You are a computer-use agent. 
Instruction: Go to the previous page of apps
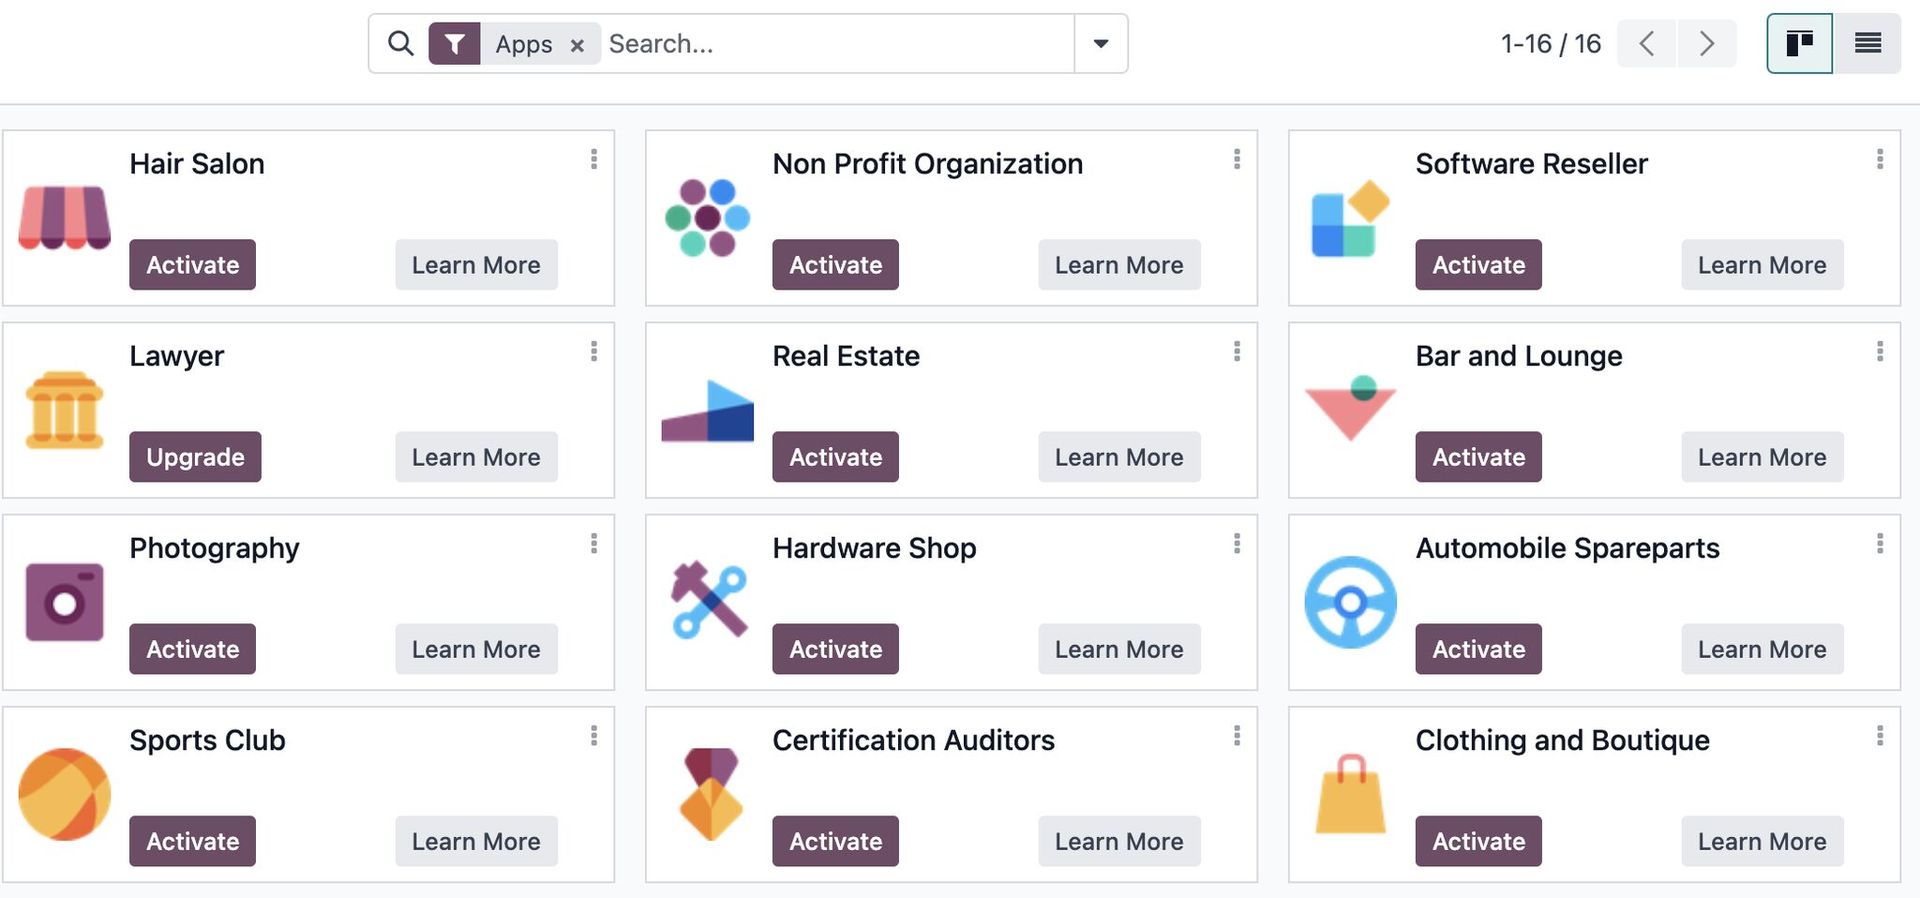click(x=1645, y=43)
